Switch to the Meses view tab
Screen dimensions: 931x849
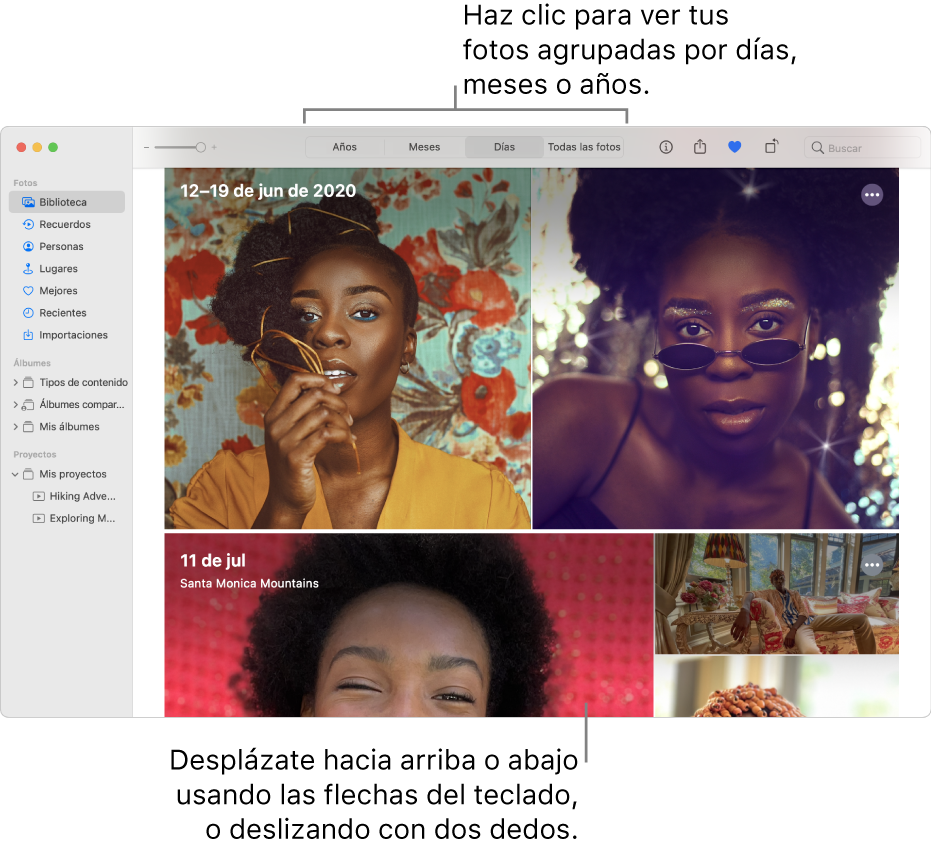click(x=424, y=147)
